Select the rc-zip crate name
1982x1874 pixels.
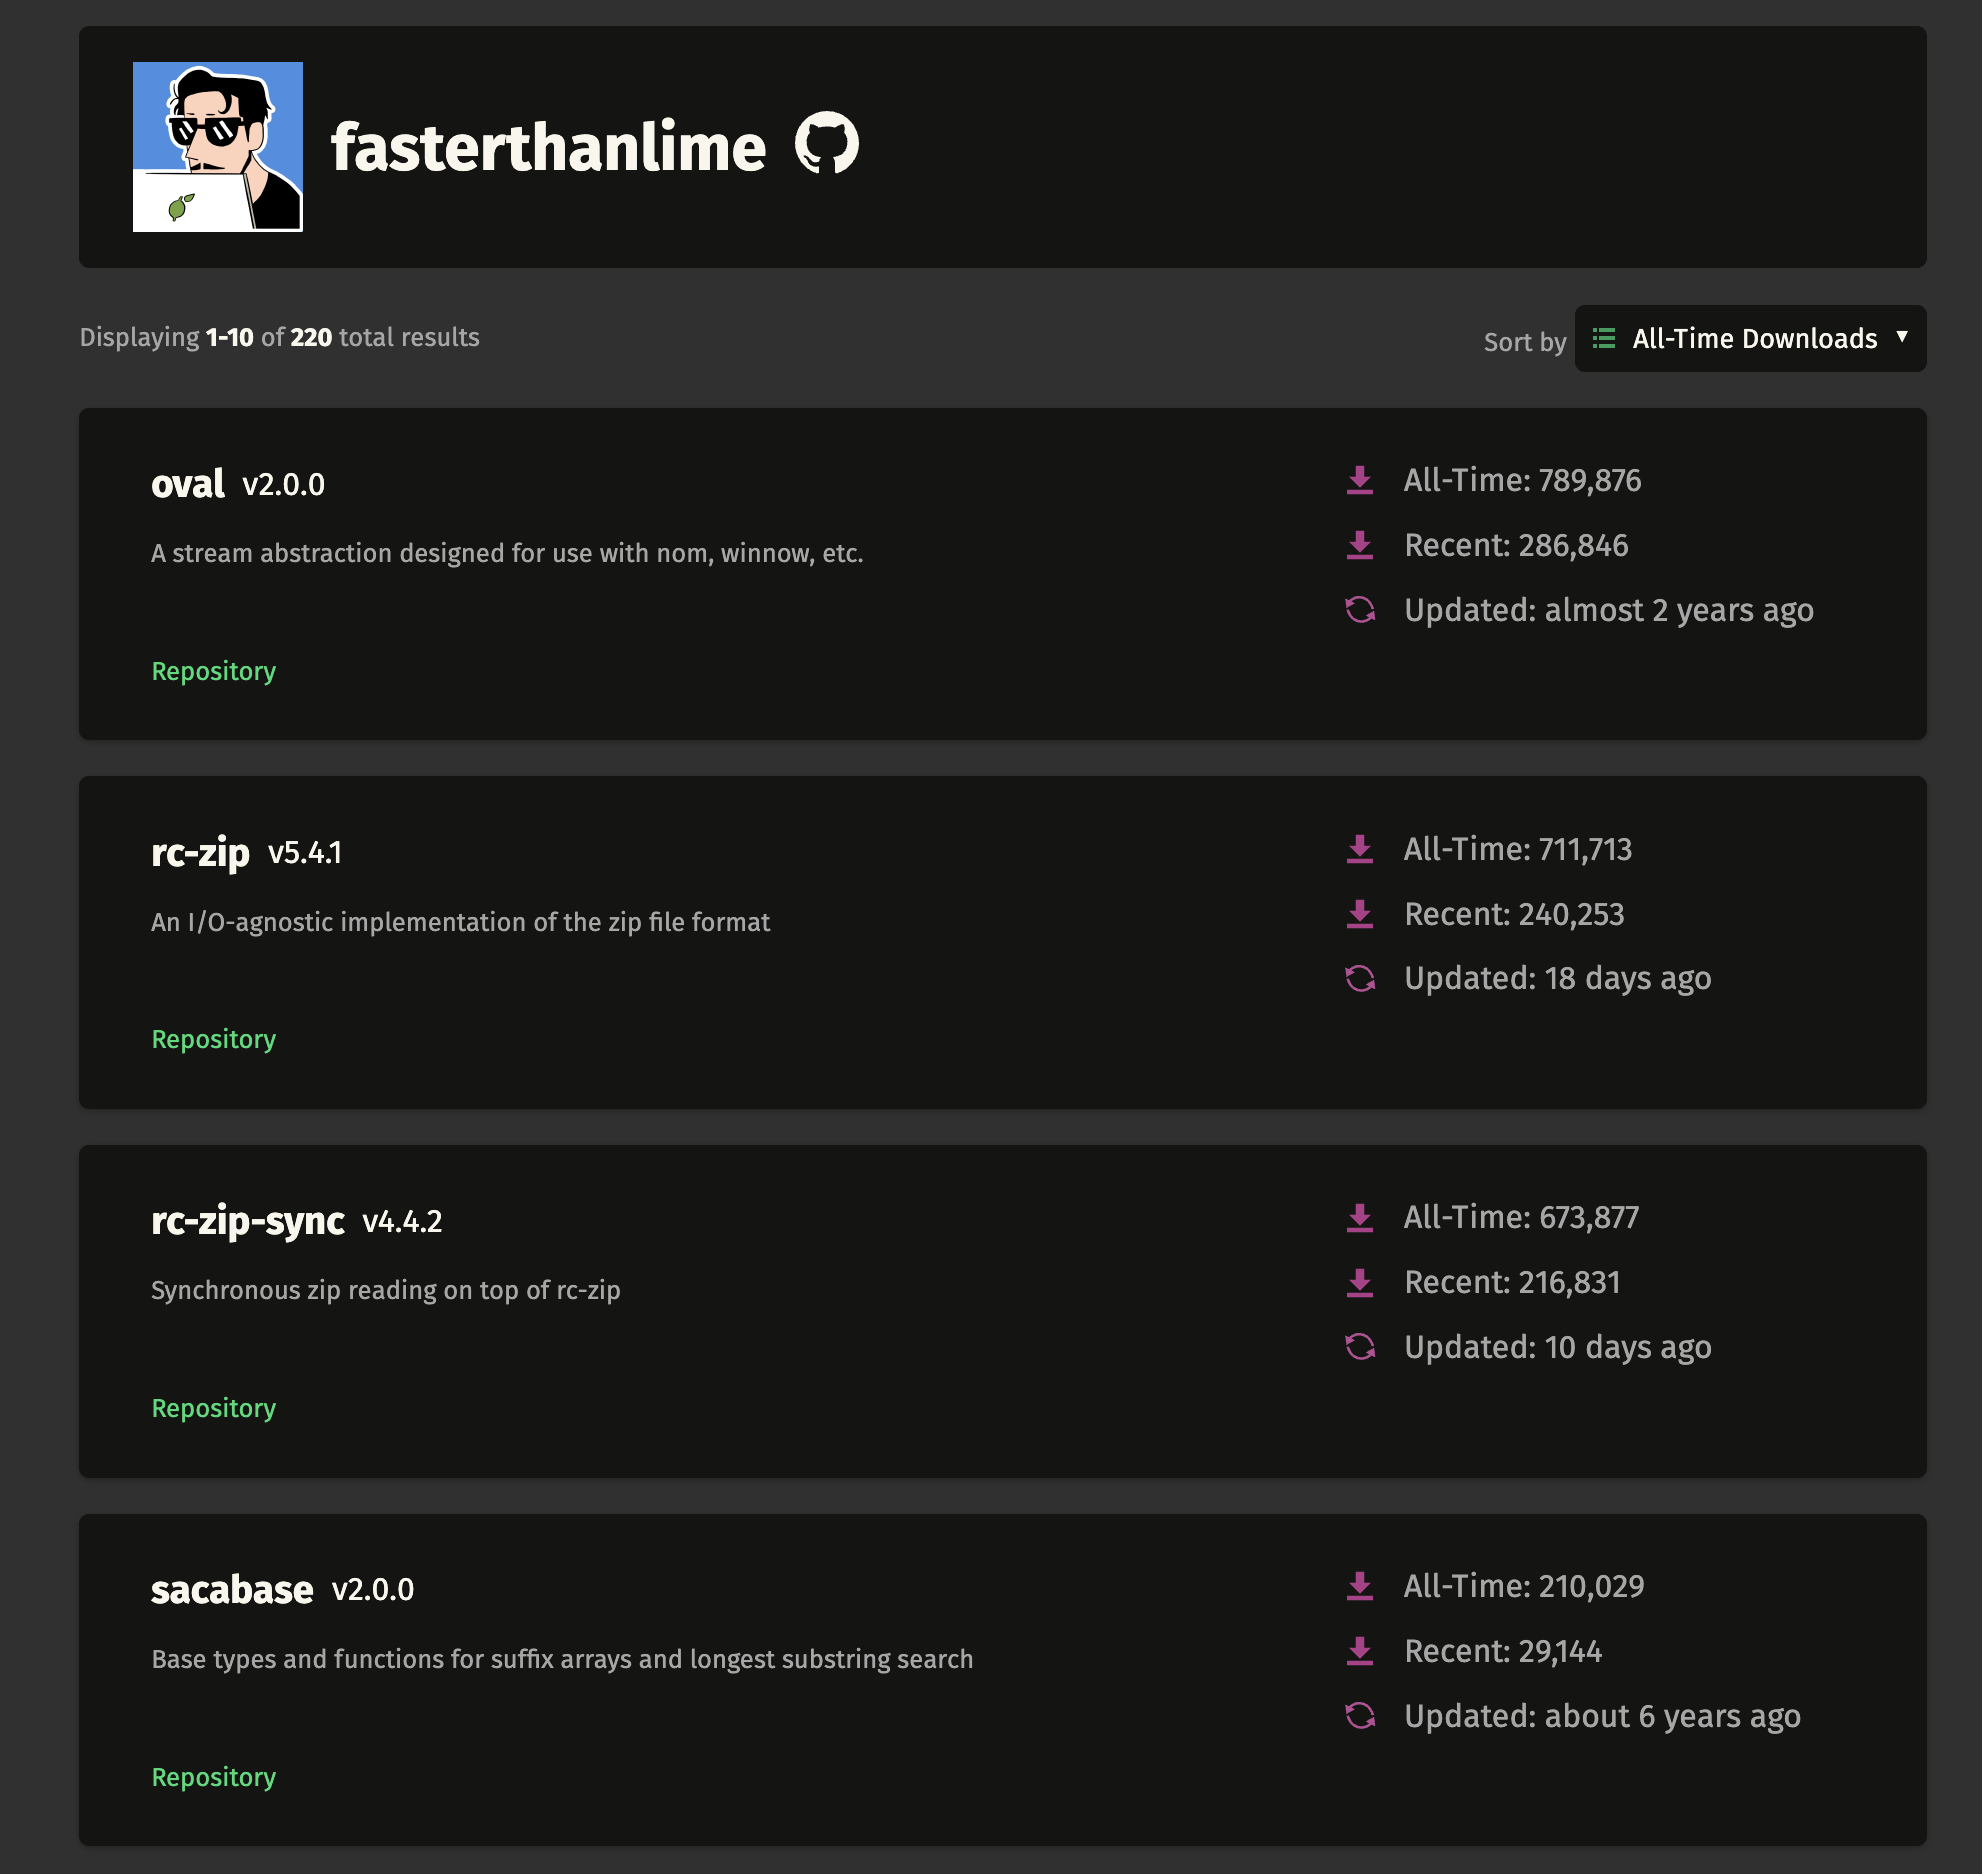click(x=200, y=852)
